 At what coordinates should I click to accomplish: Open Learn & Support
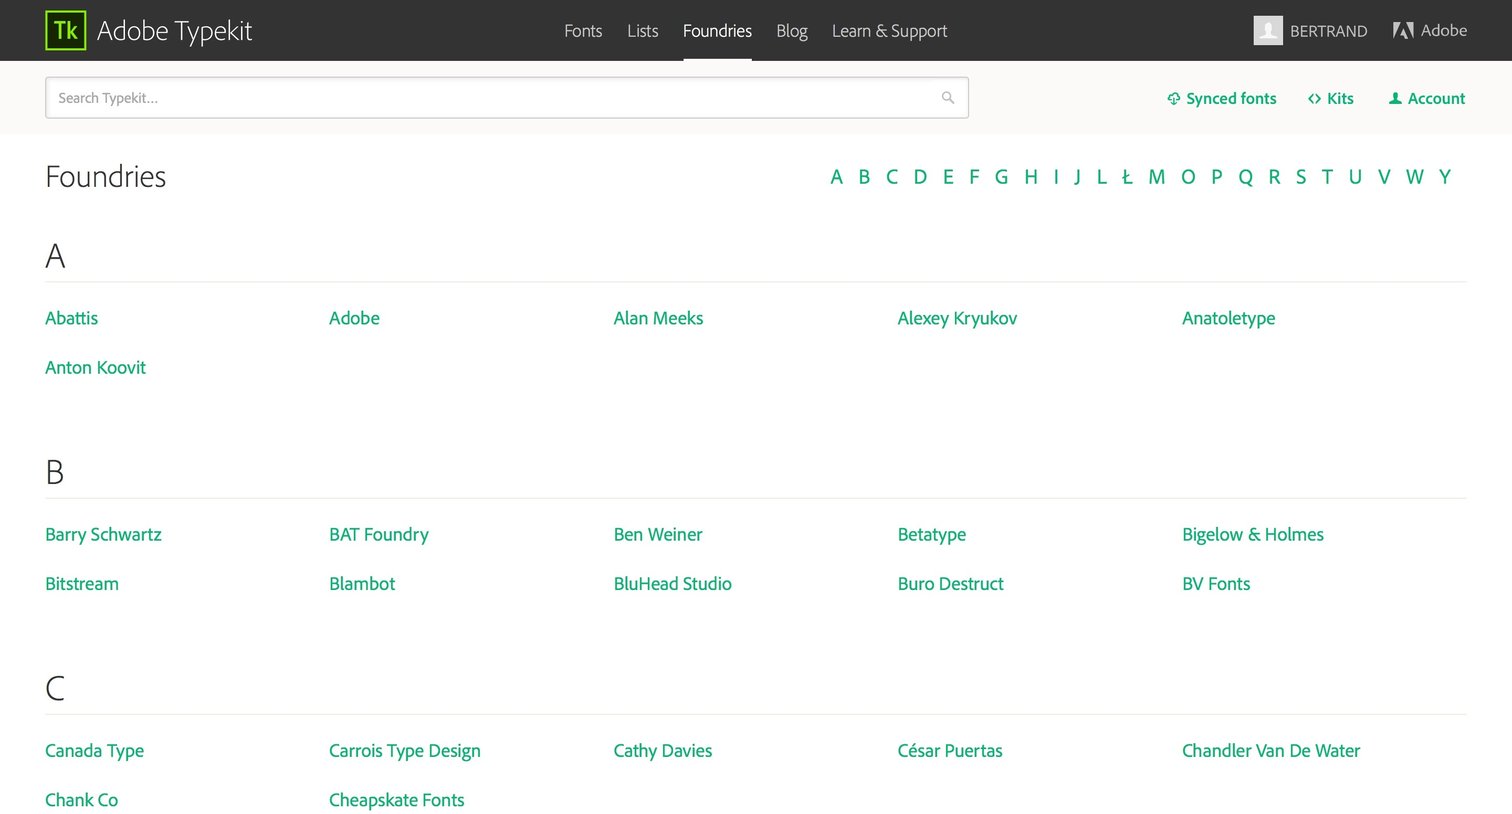click(x=889, y=31)
